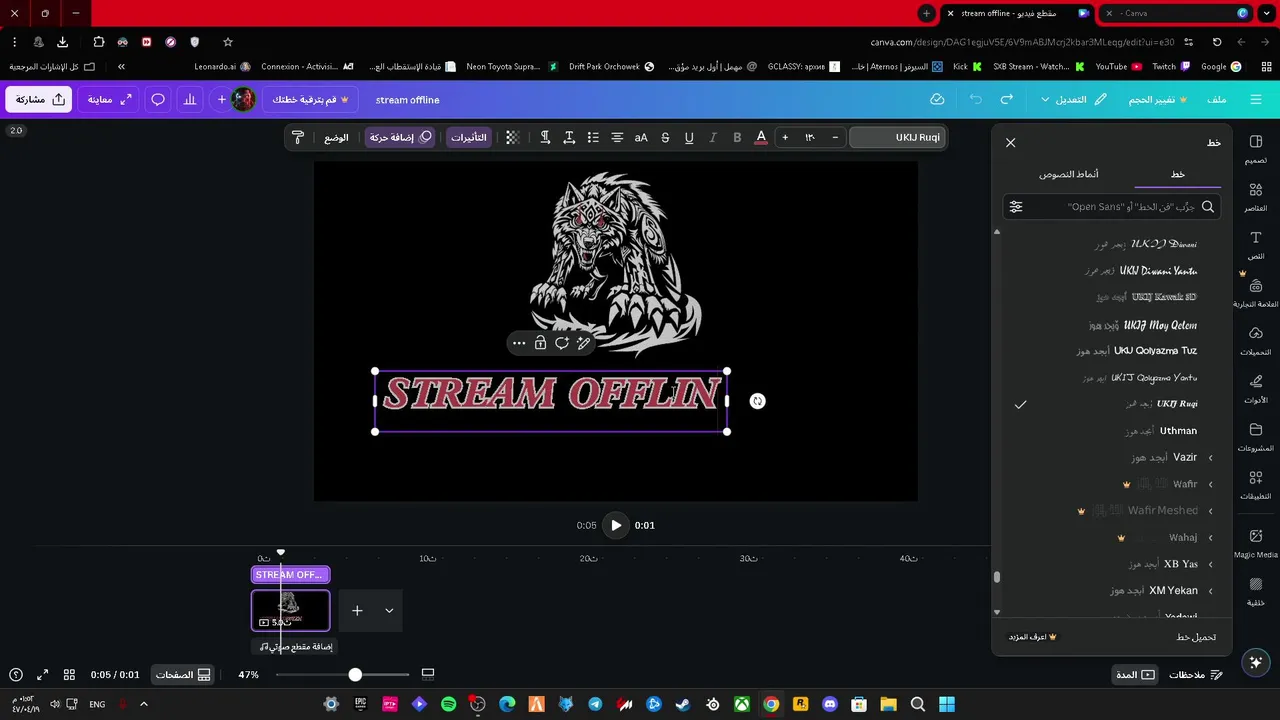Toggle underline formatting
This screenshot has width=1280, height=720.
click(x=689, y=137)
